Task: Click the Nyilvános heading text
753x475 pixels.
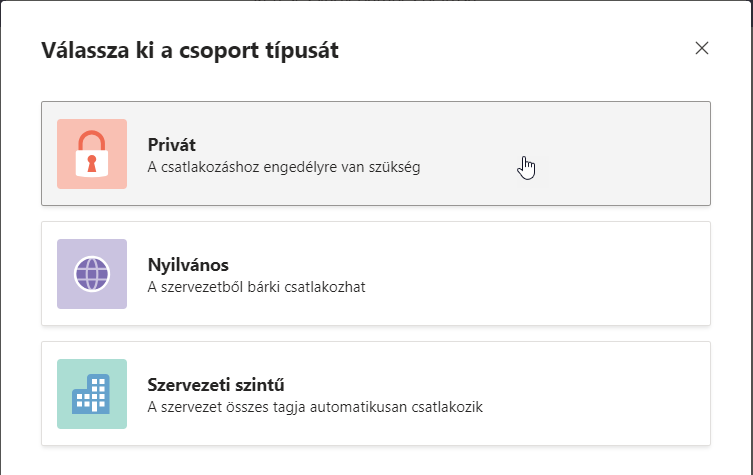Action: point(188,265)
